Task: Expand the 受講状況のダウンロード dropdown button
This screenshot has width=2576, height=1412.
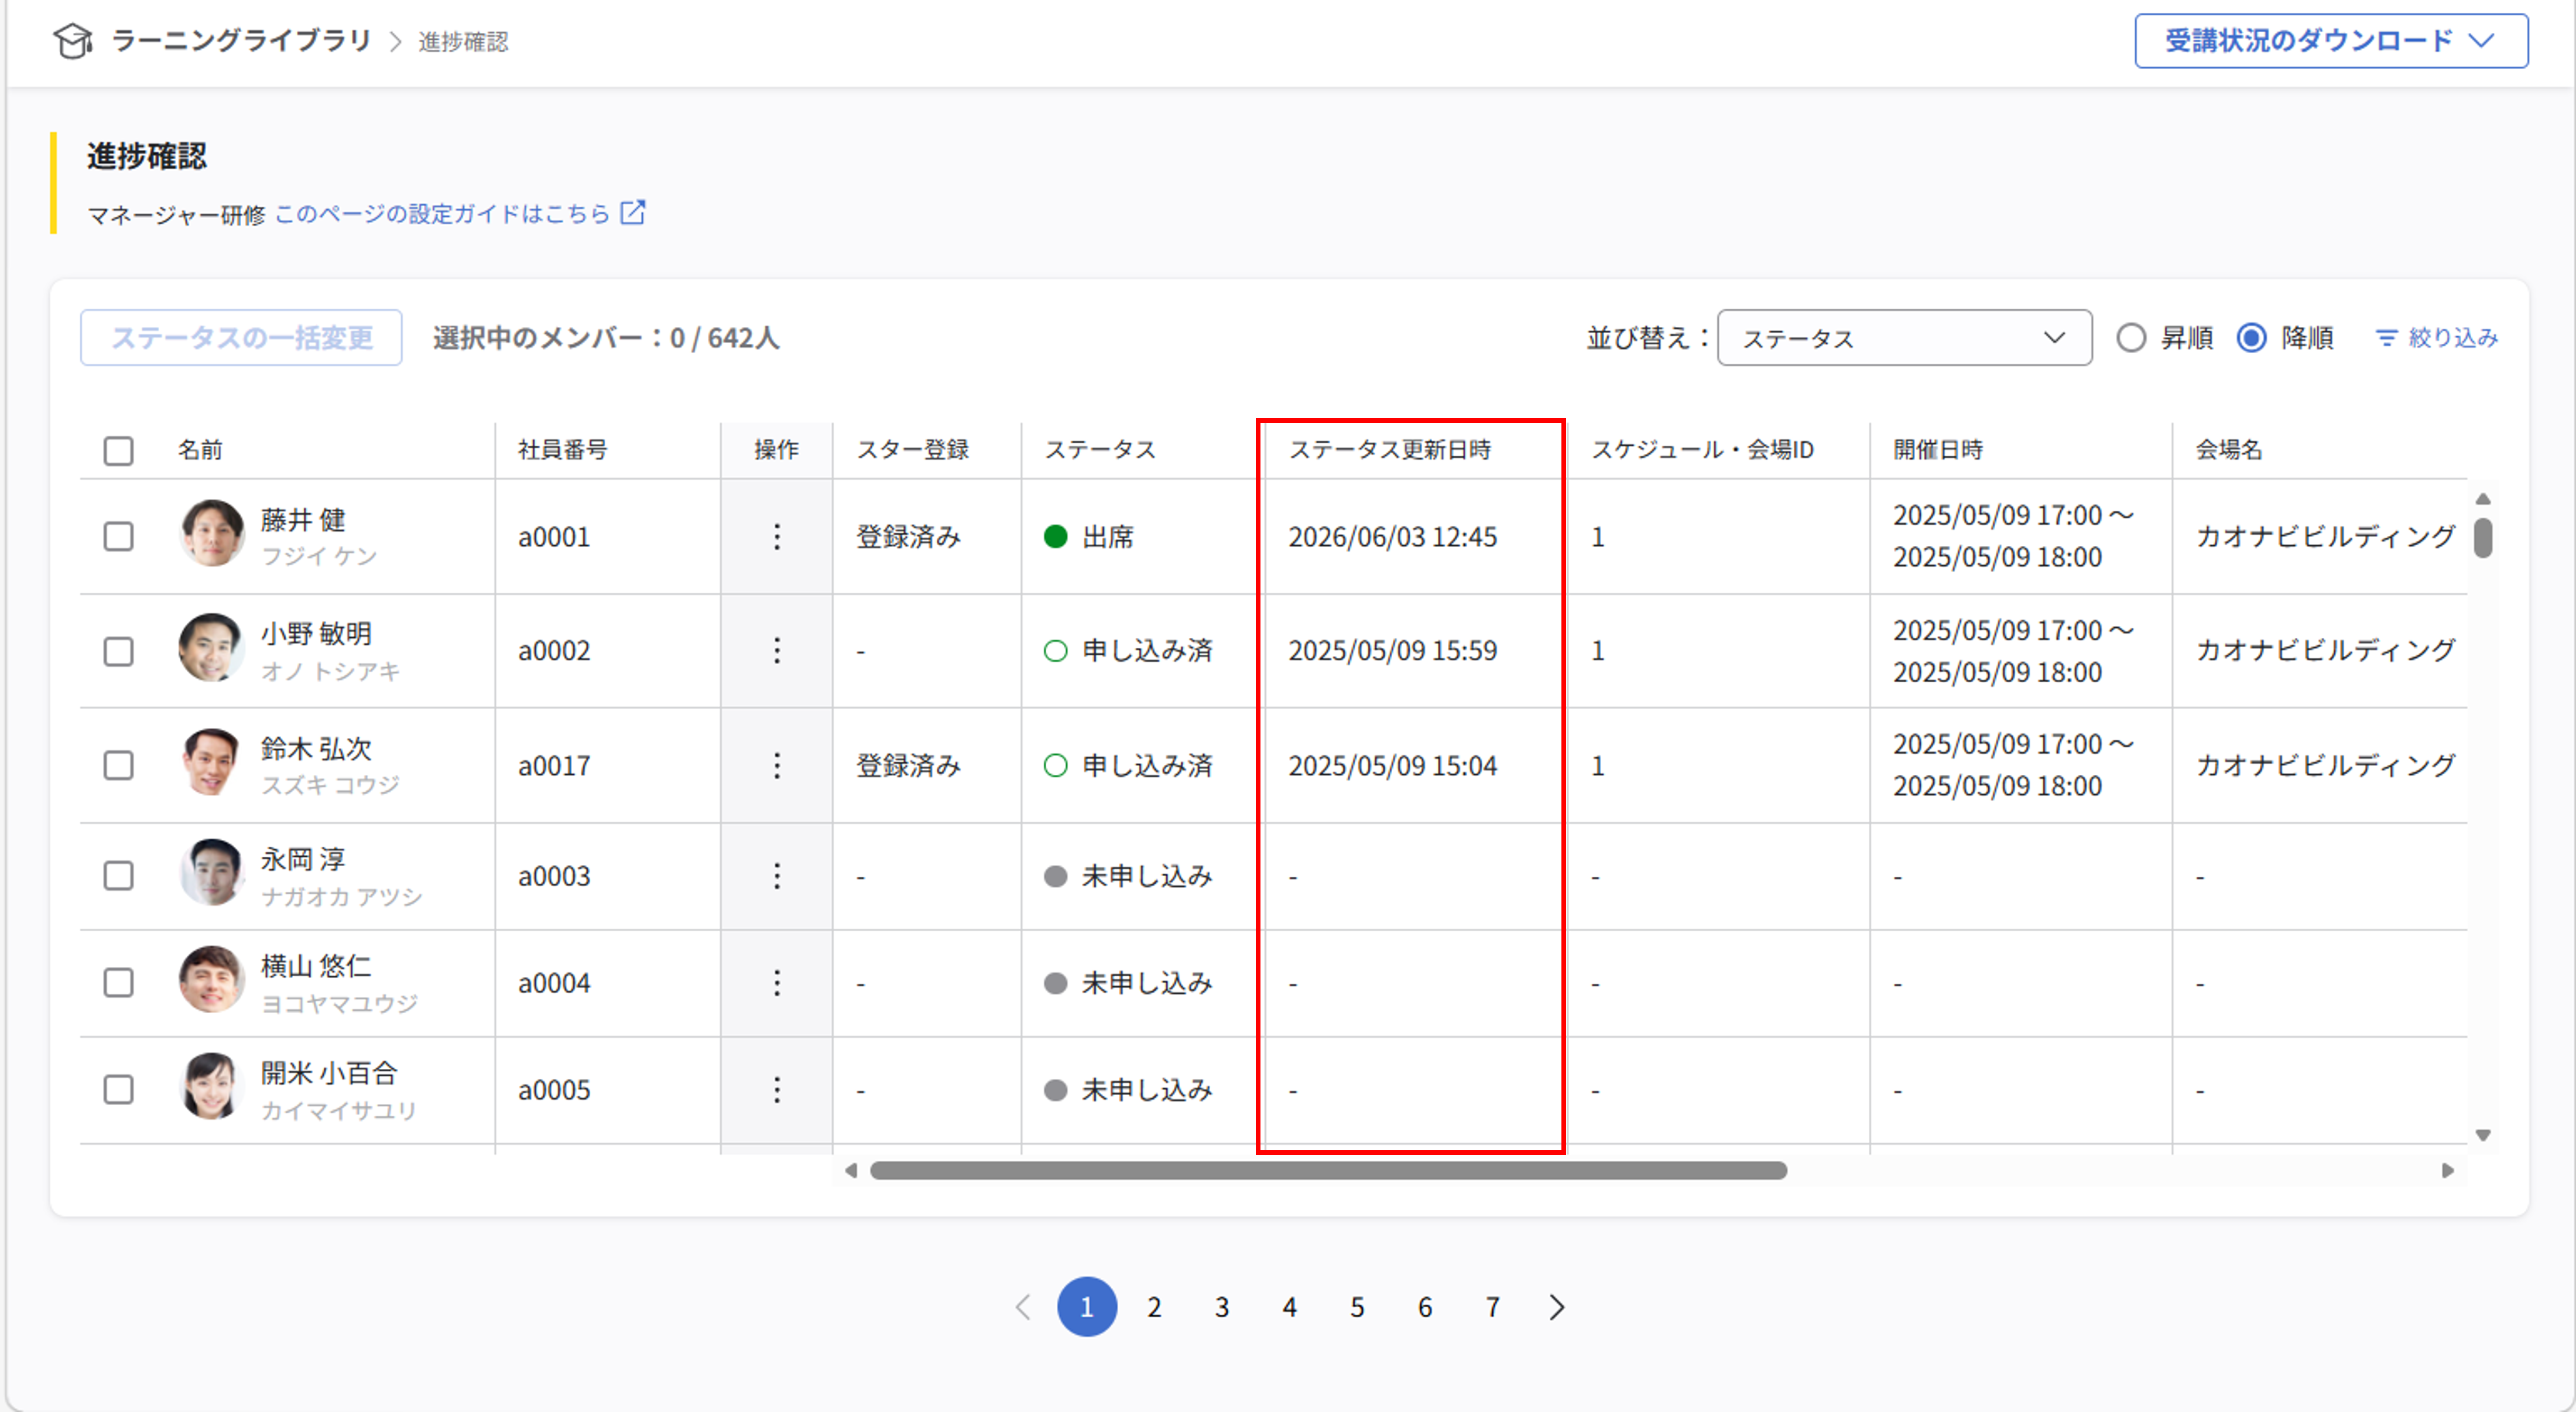Action: click(x=2331, y=41)
